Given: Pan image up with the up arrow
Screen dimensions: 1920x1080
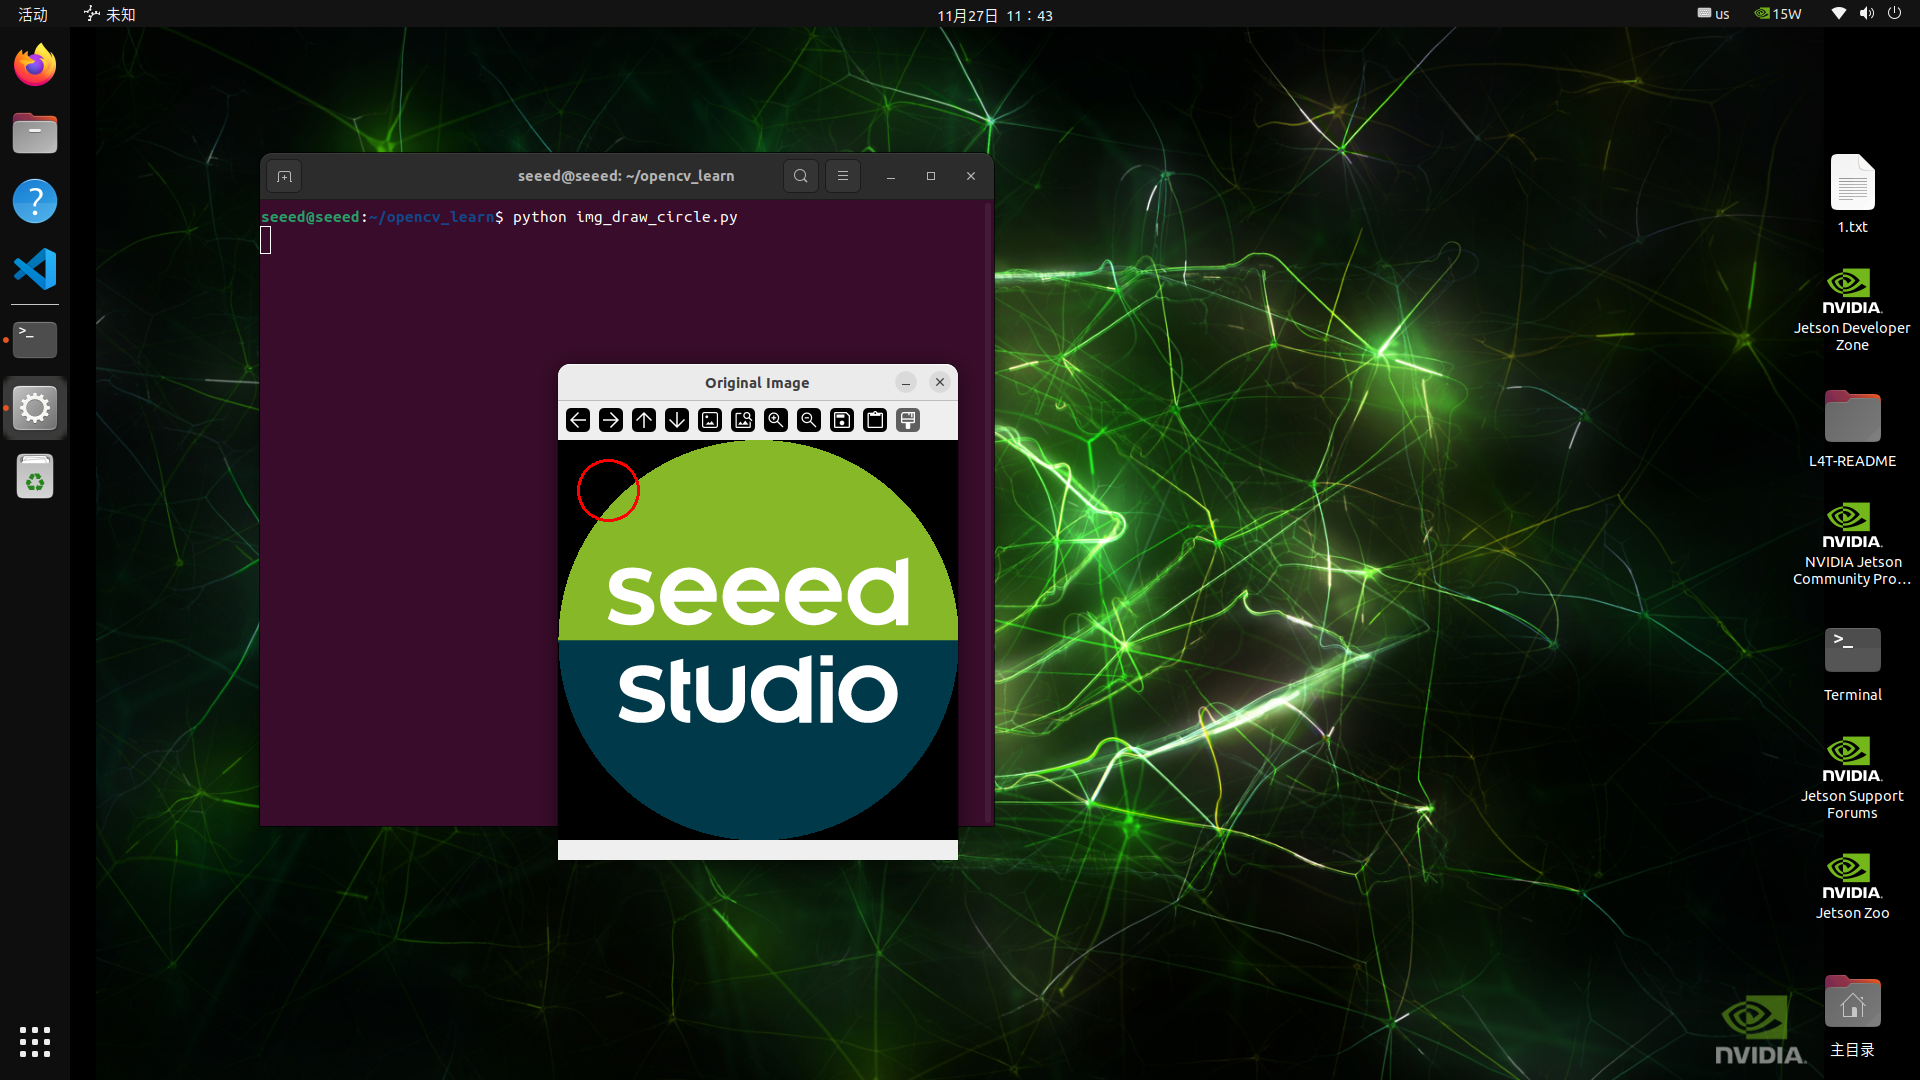Looking at the screenshot, I should click(x=644, y=420).
